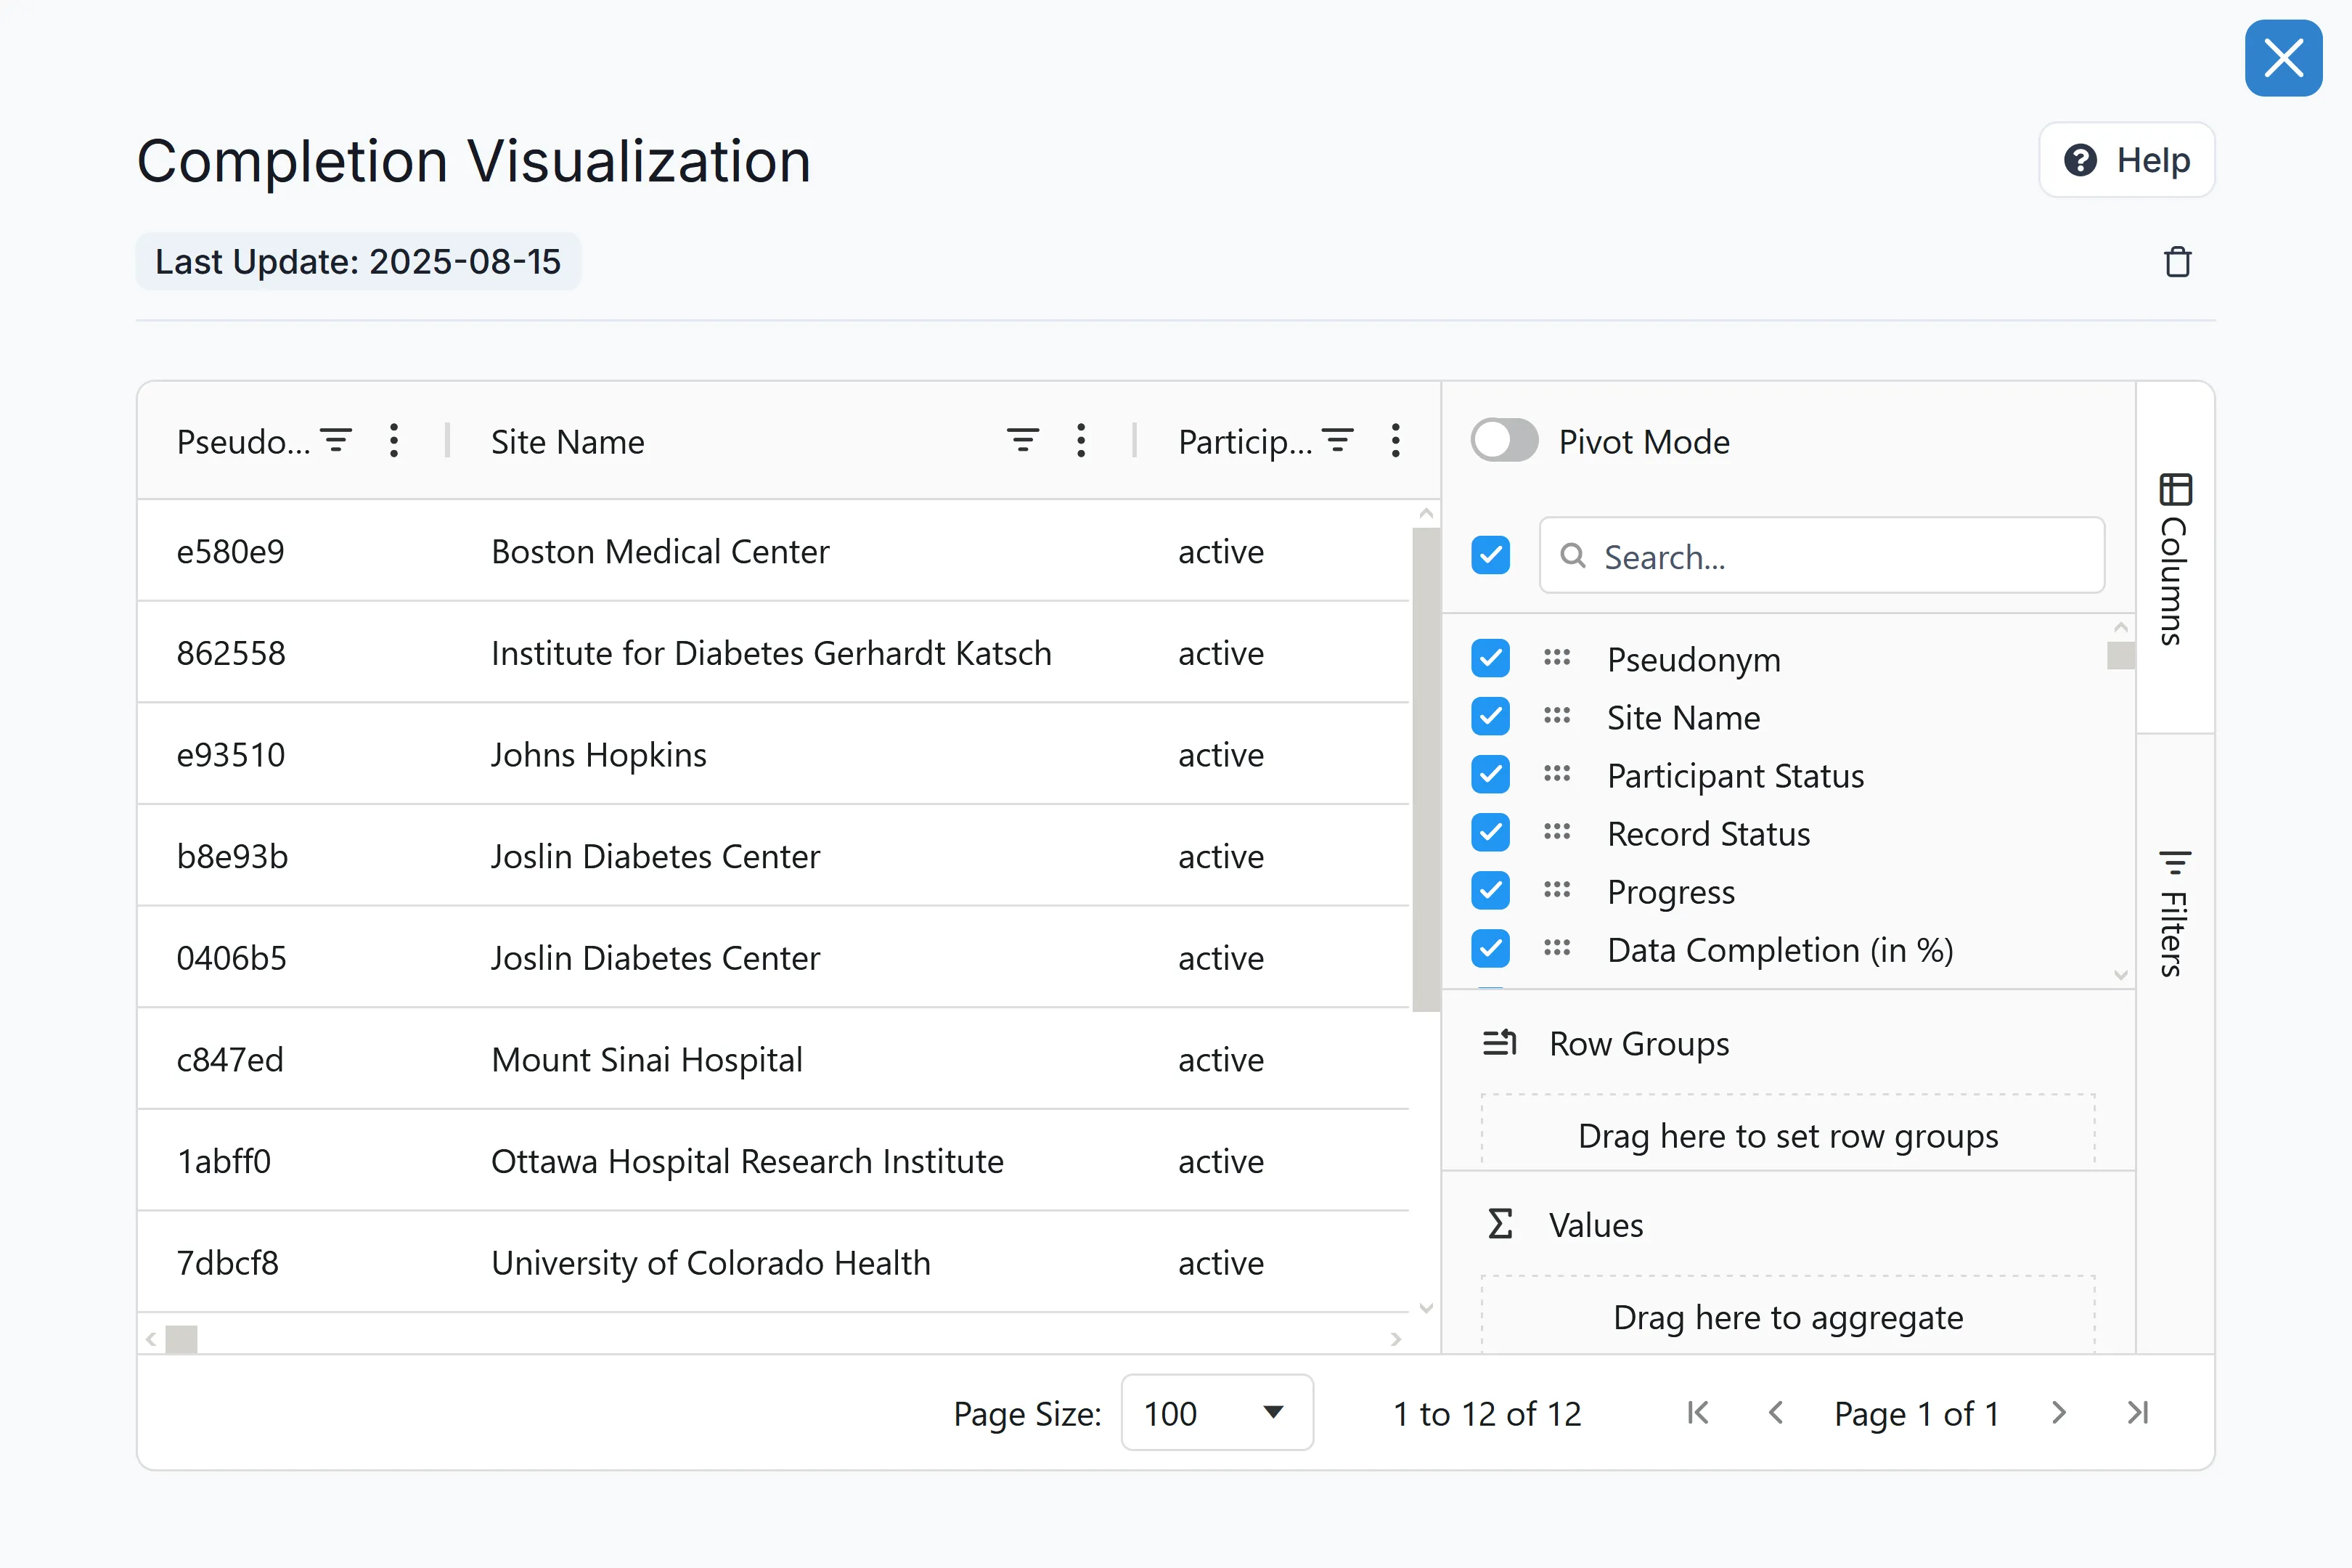This screenshot has width=2352, height=1568.
Task: Click the Help button
Action: point(2127,160)
